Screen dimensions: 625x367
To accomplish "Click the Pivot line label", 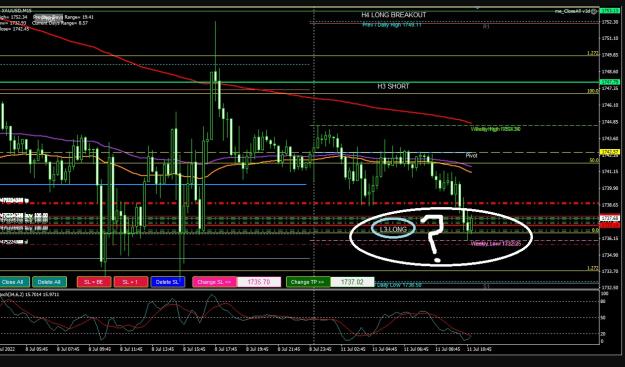I will click(x=472, y=155).
